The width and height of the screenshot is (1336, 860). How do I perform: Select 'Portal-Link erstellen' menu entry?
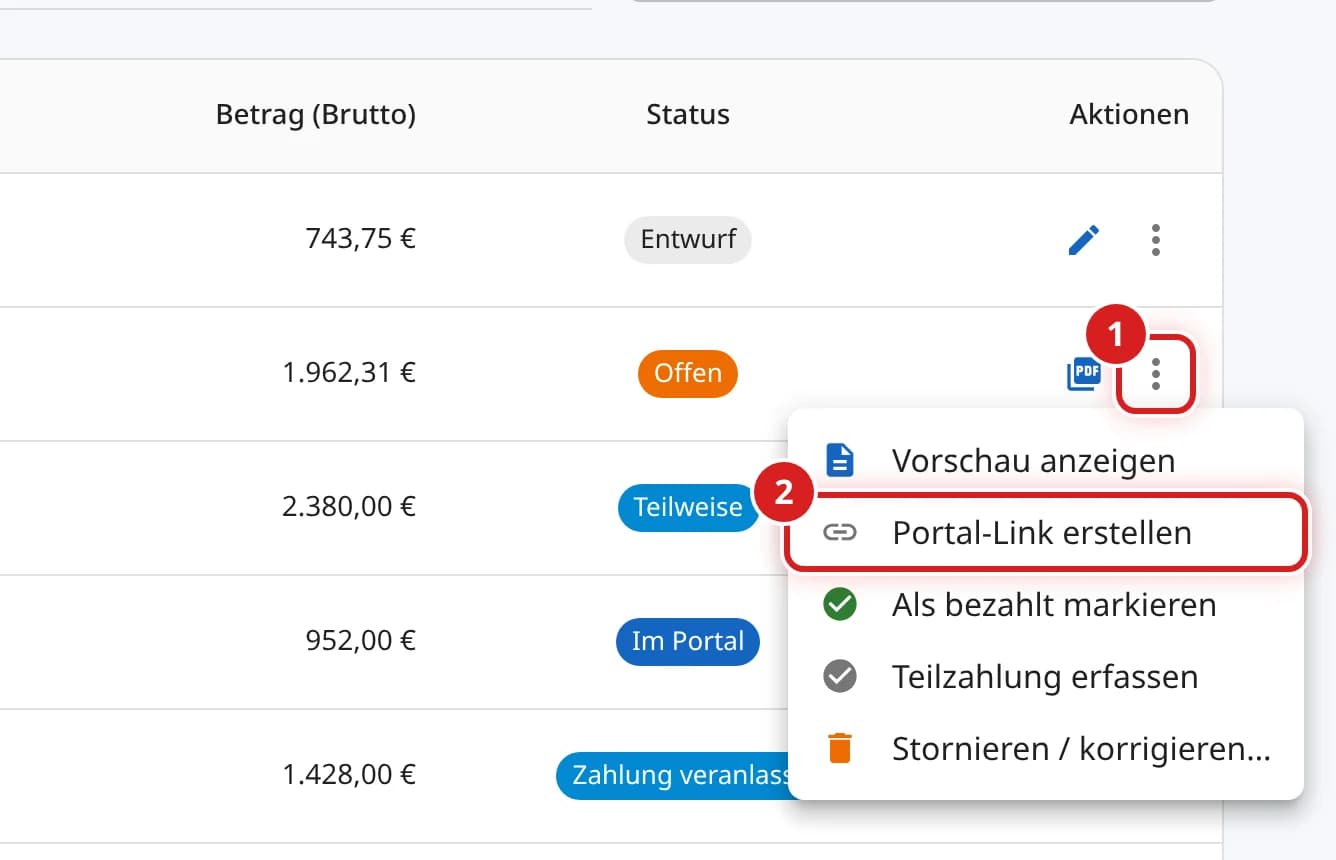click(1046, 533)
